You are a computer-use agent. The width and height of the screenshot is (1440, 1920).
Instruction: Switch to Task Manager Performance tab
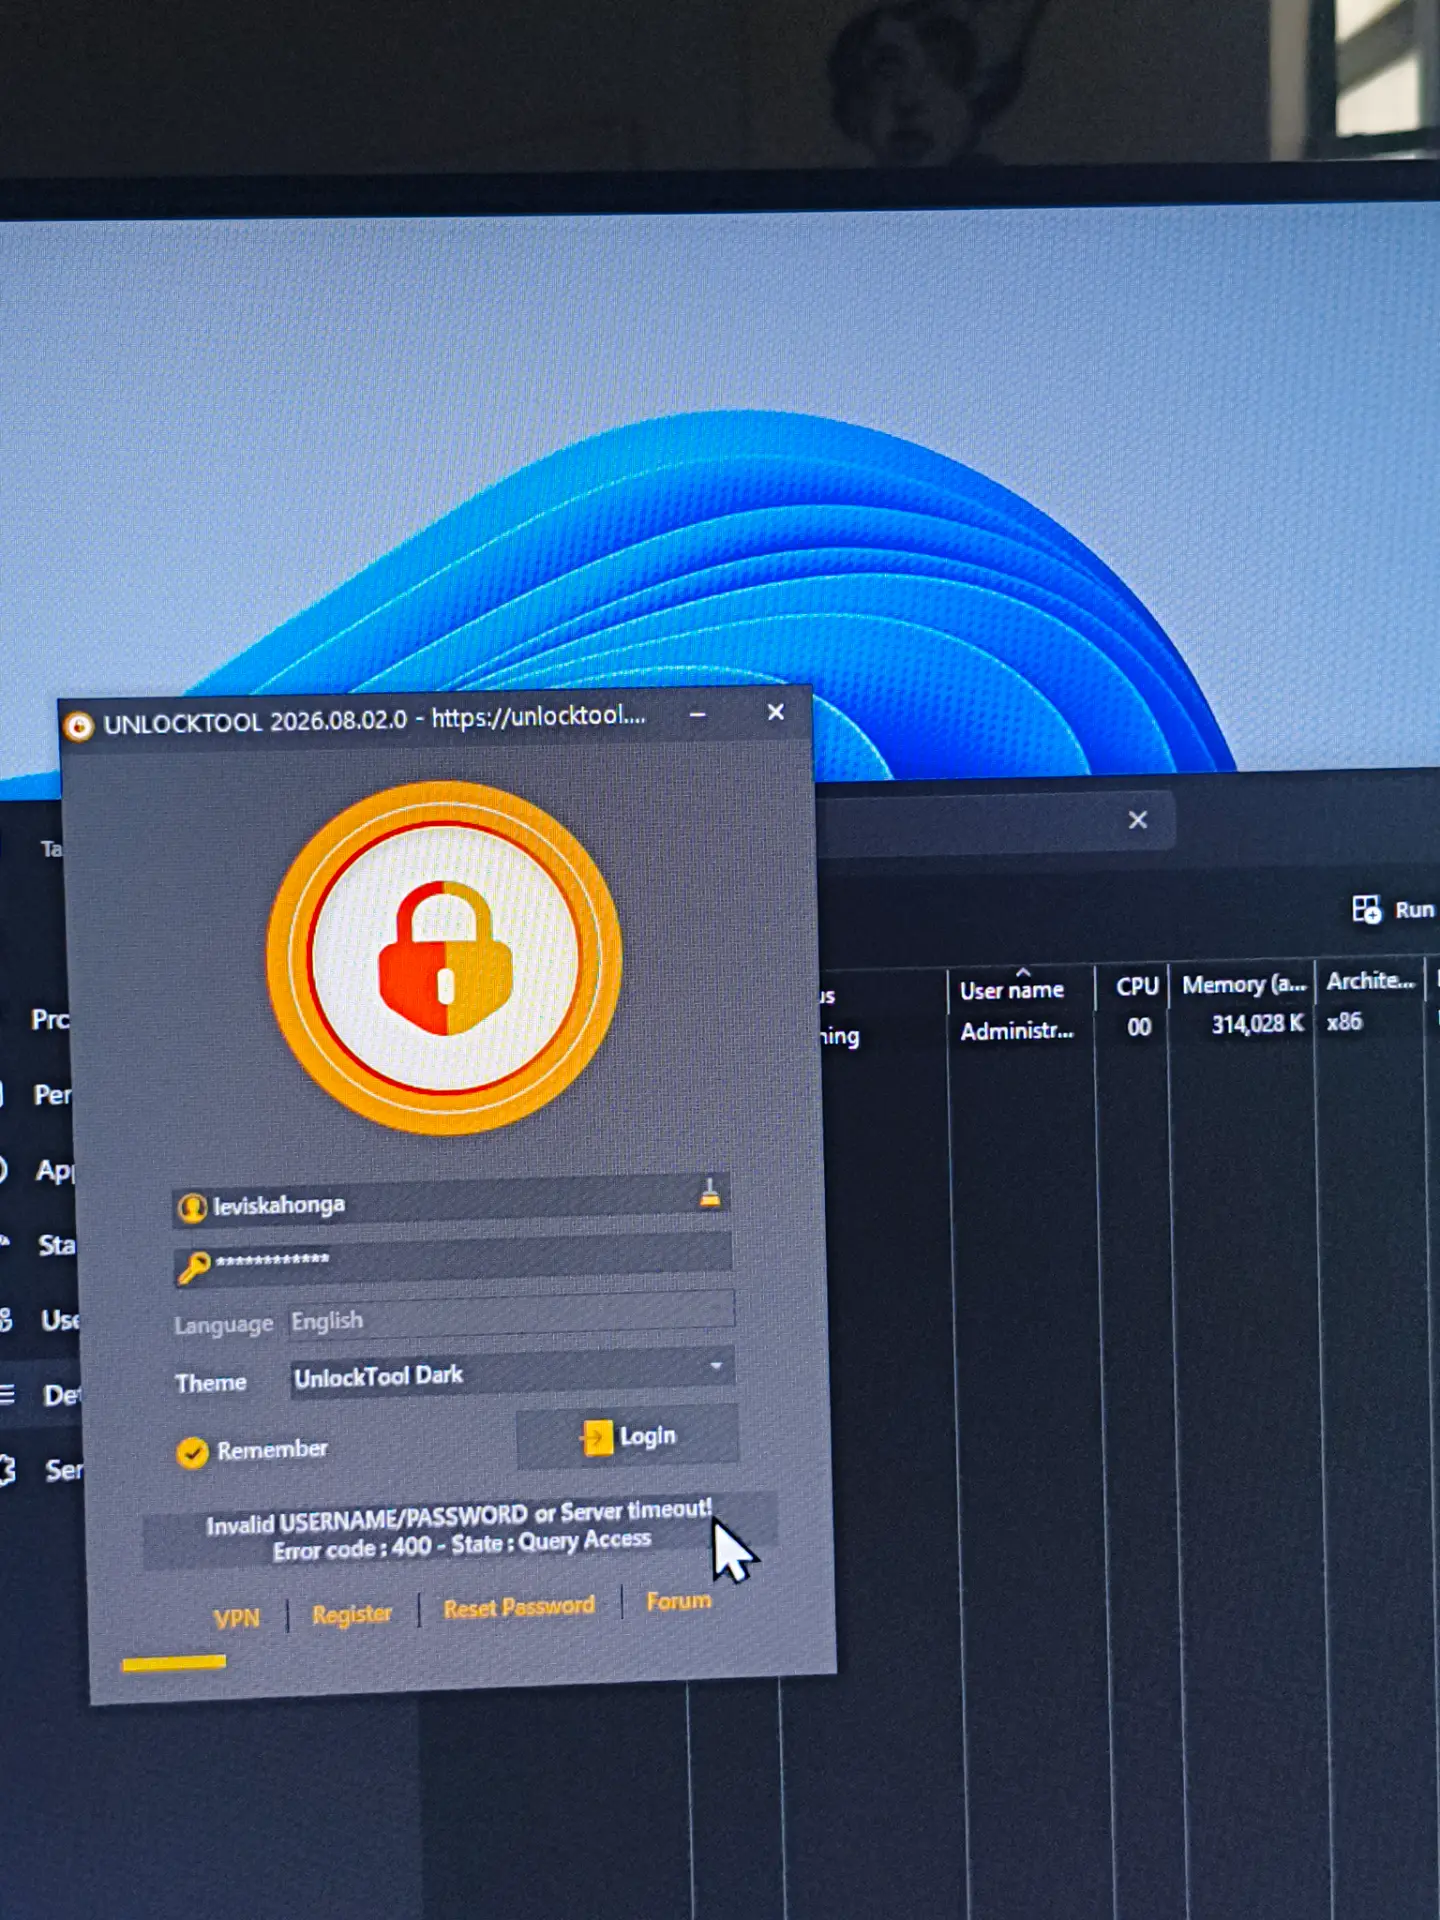coord(51,1095)
